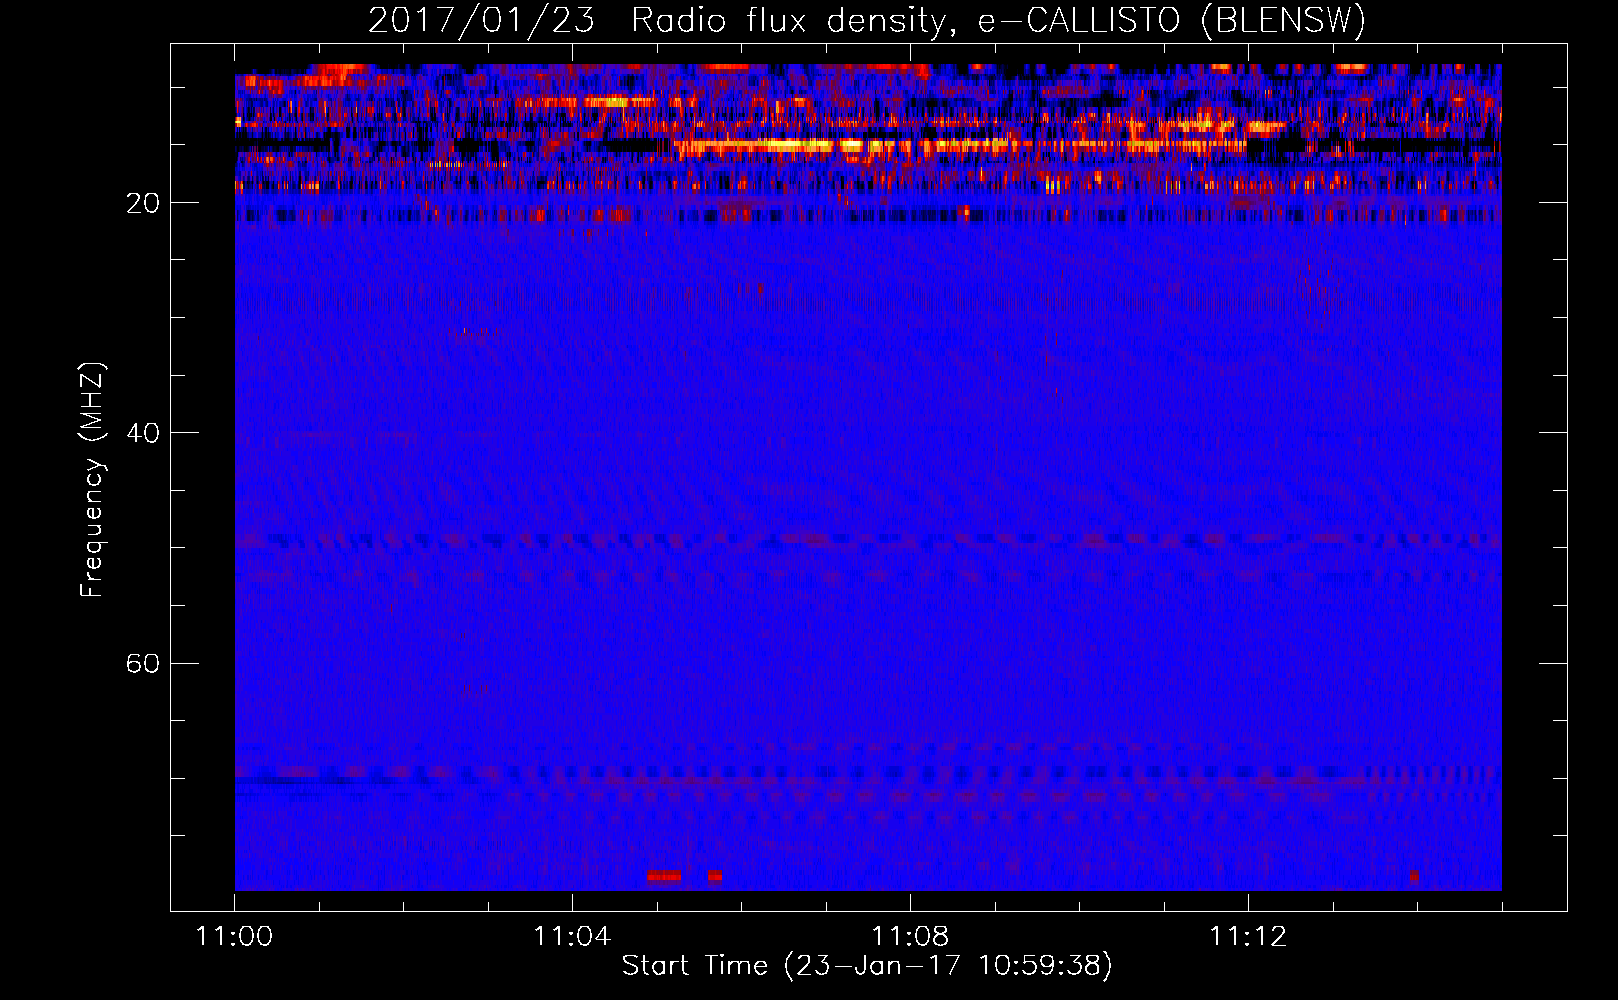The width and height of the screenshot is (1618, 1000).
Task: Click the 60 MHz frequency label
Action: point(143,663)
